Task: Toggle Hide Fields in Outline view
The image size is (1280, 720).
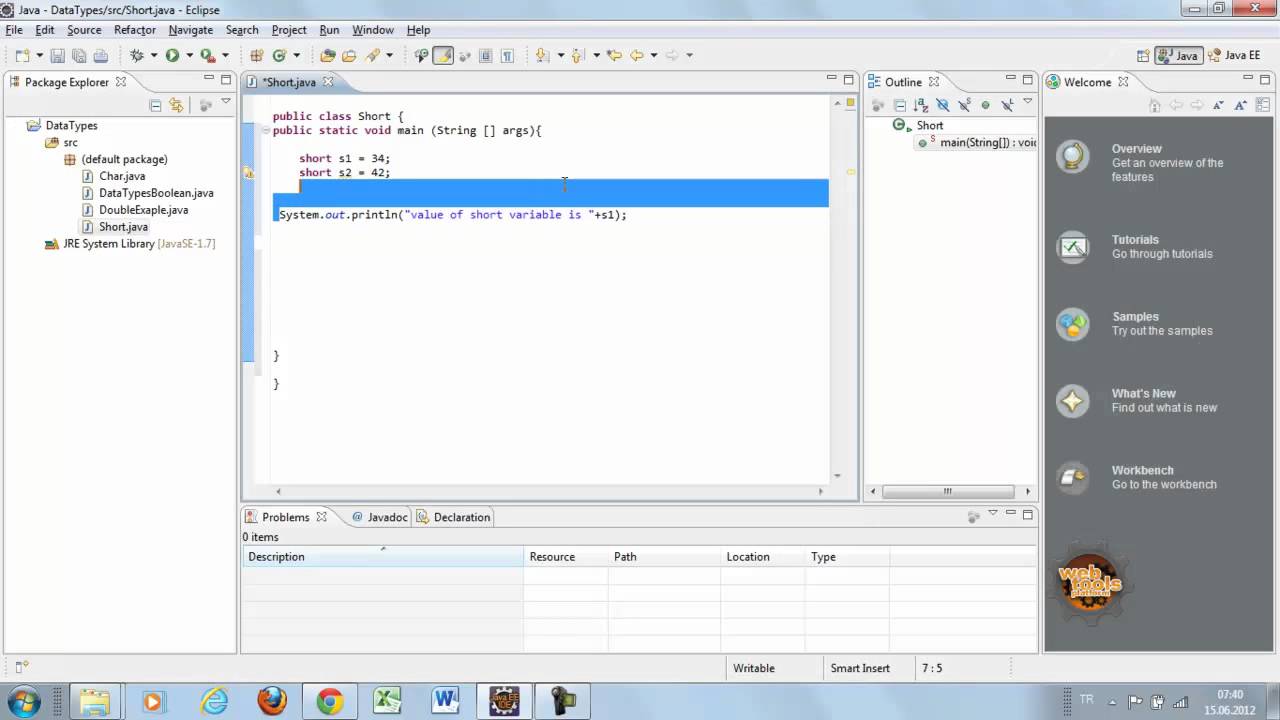Action: pyautogui.click(x=942, y=105)
